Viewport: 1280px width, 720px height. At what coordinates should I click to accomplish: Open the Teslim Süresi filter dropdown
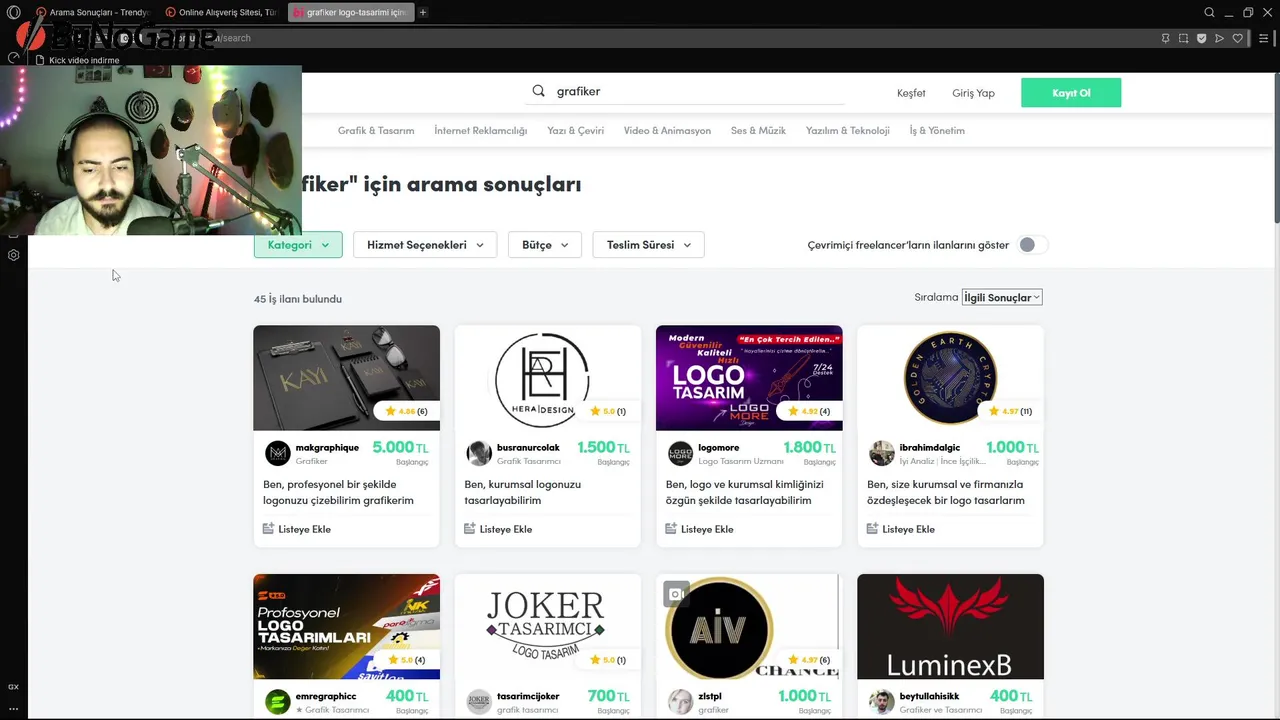click(649, 245)
